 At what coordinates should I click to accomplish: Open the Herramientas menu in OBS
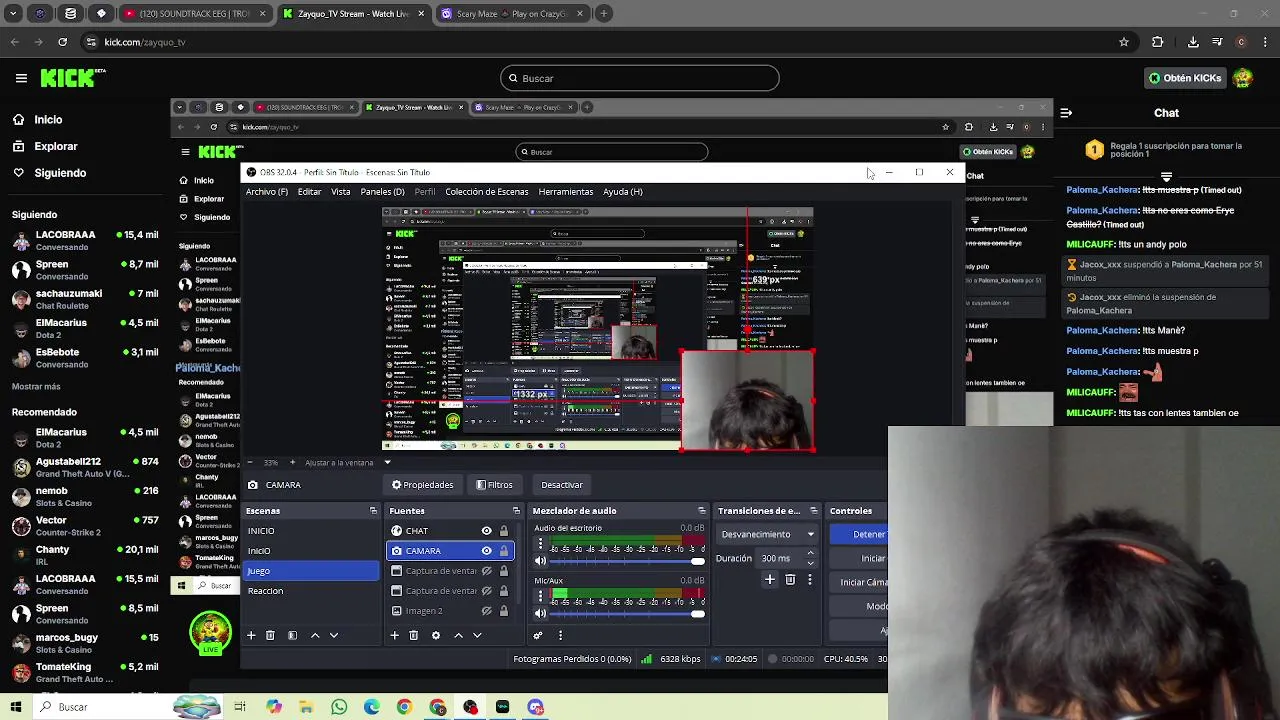tap(566, 192)
